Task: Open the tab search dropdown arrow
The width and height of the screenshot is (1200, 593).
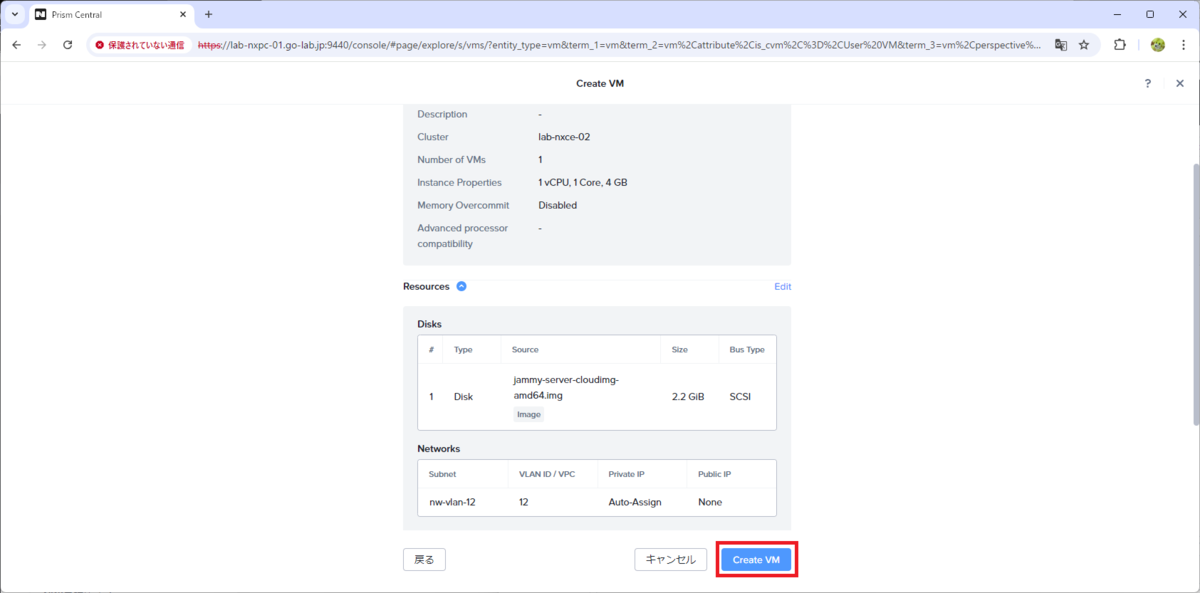Action: point(15,14)
